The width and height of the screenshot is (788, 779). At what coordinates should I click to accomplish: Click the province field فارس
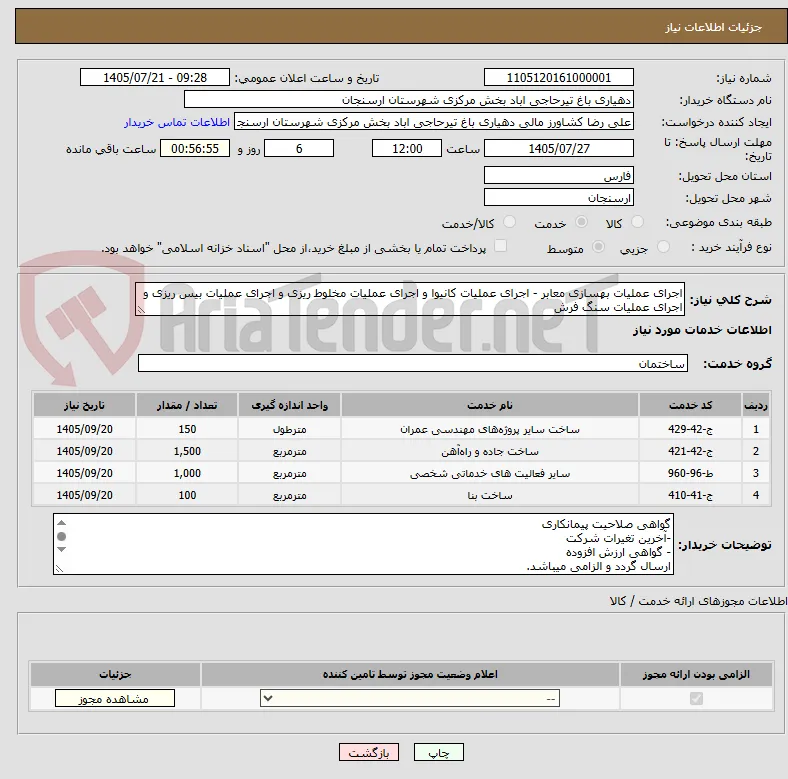click(558, 175)
